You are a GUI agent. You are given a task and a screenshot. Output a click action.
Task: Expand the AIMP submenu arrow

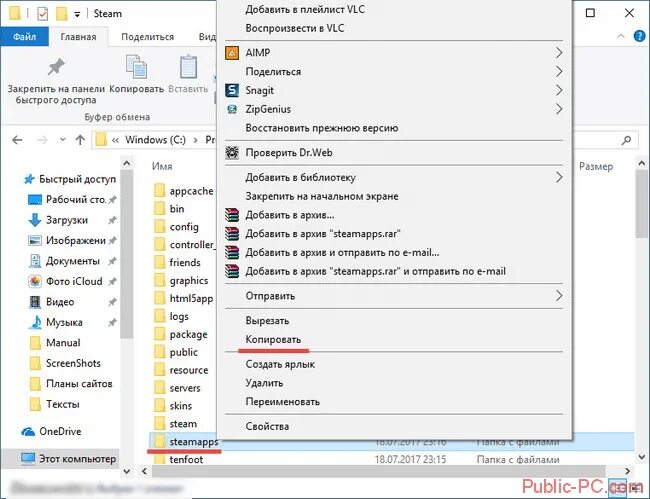(x=559, y=53)
